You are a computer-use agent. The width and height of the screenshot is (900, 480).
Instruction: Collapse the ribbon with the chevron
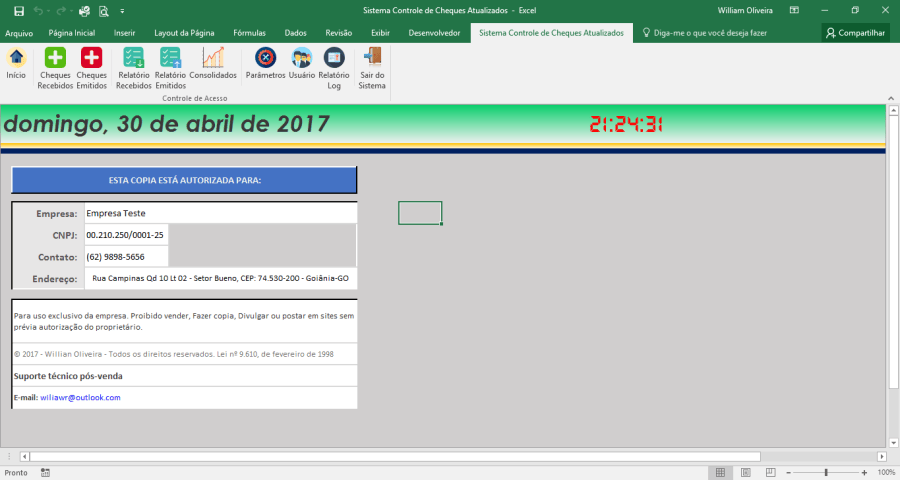click(x=891, y=99)
